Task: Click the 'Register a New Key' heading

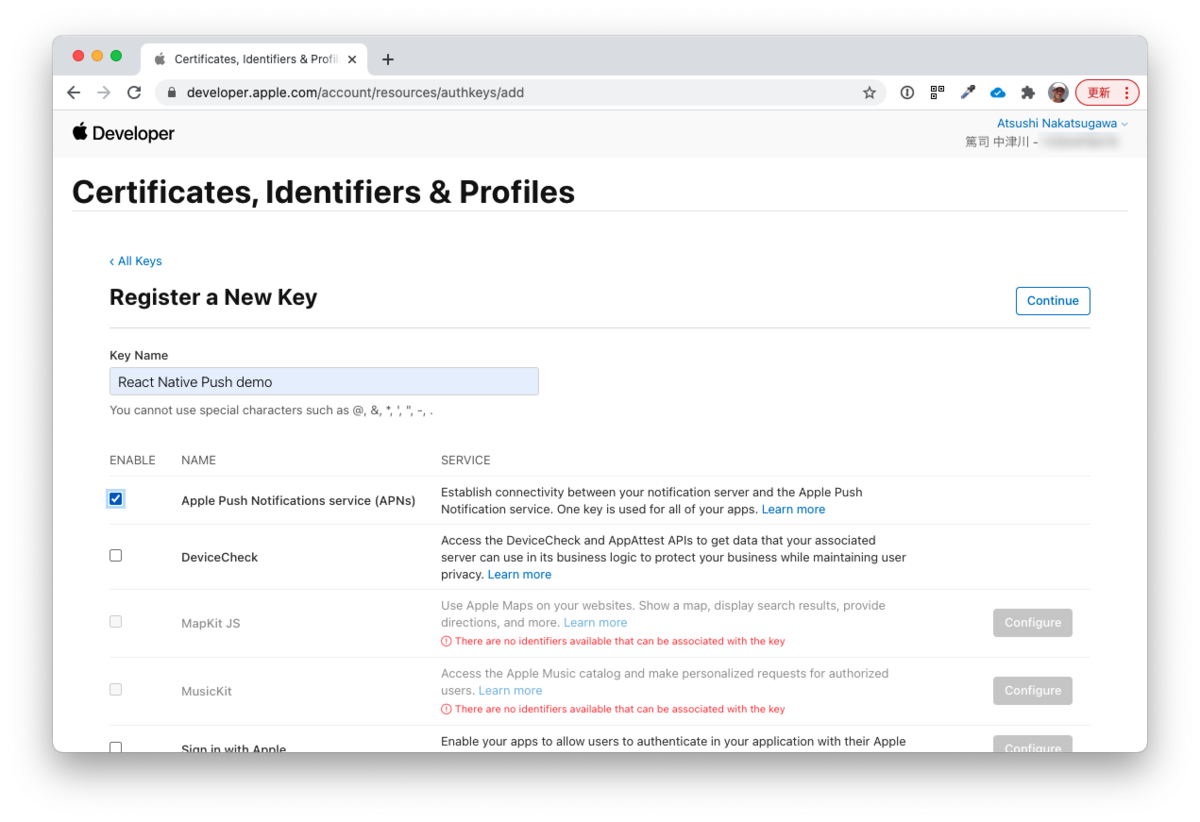Action: [x=213, y=297]
